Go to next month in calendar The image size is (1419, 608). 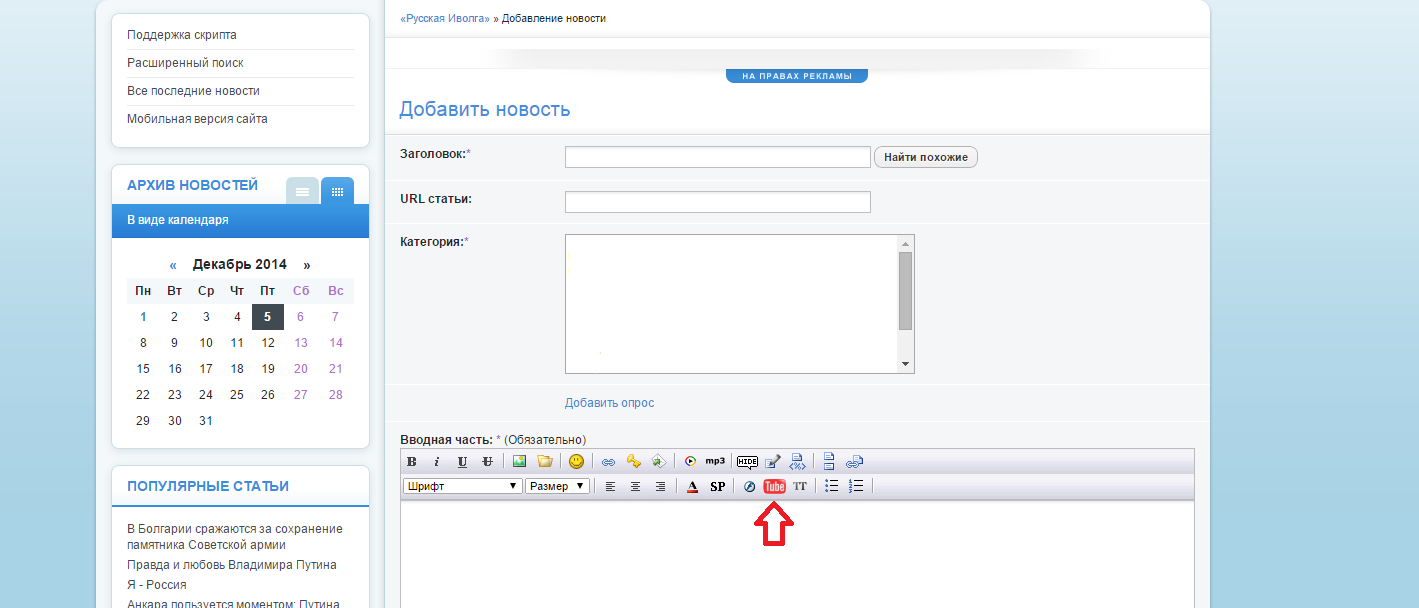(x=307, y=265)
